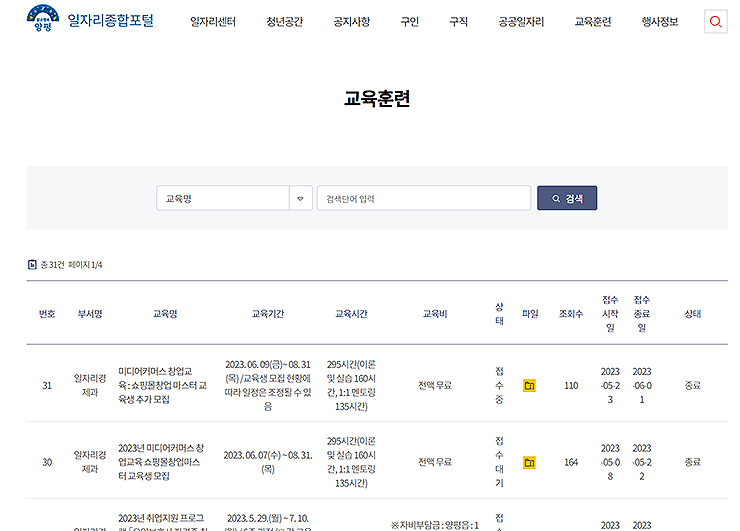Open the 구직 menu
Image resolution: width=740 pixels, height=531 pixels.
(x=458, y=22)
